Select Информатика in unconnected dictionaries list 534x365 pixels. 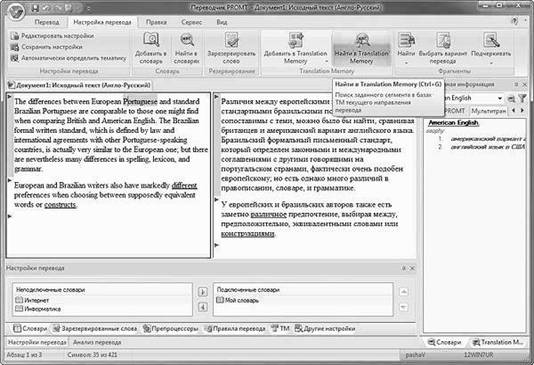coord(38,309)
